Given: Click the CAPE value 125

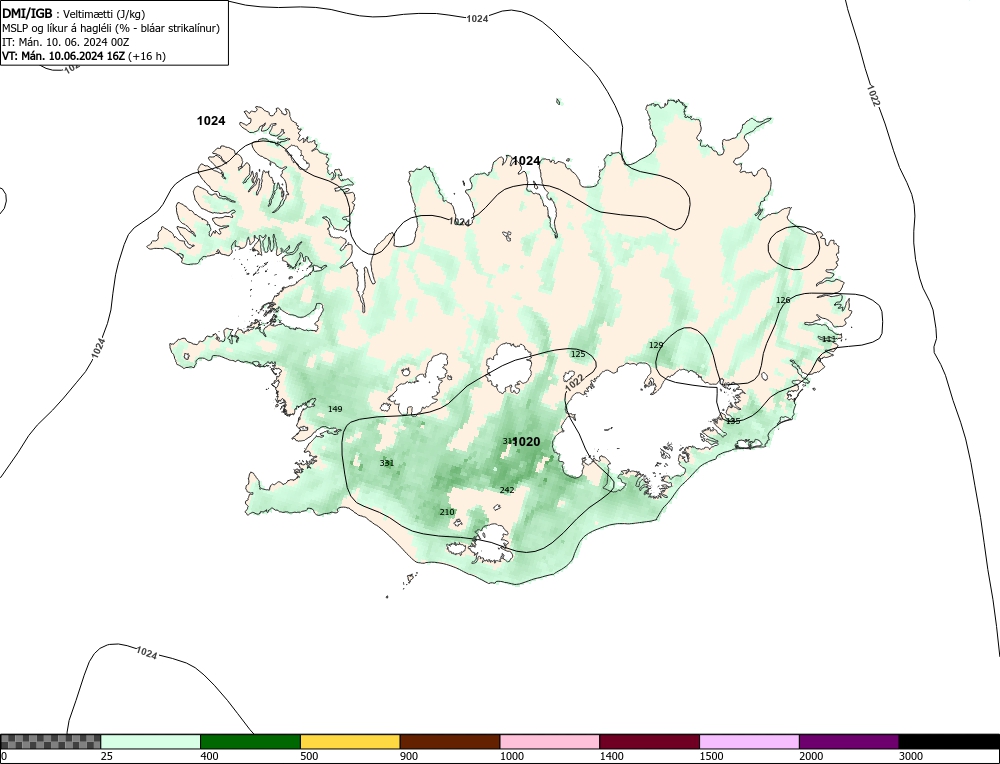Looking at the screenshot, I should 578,354.
